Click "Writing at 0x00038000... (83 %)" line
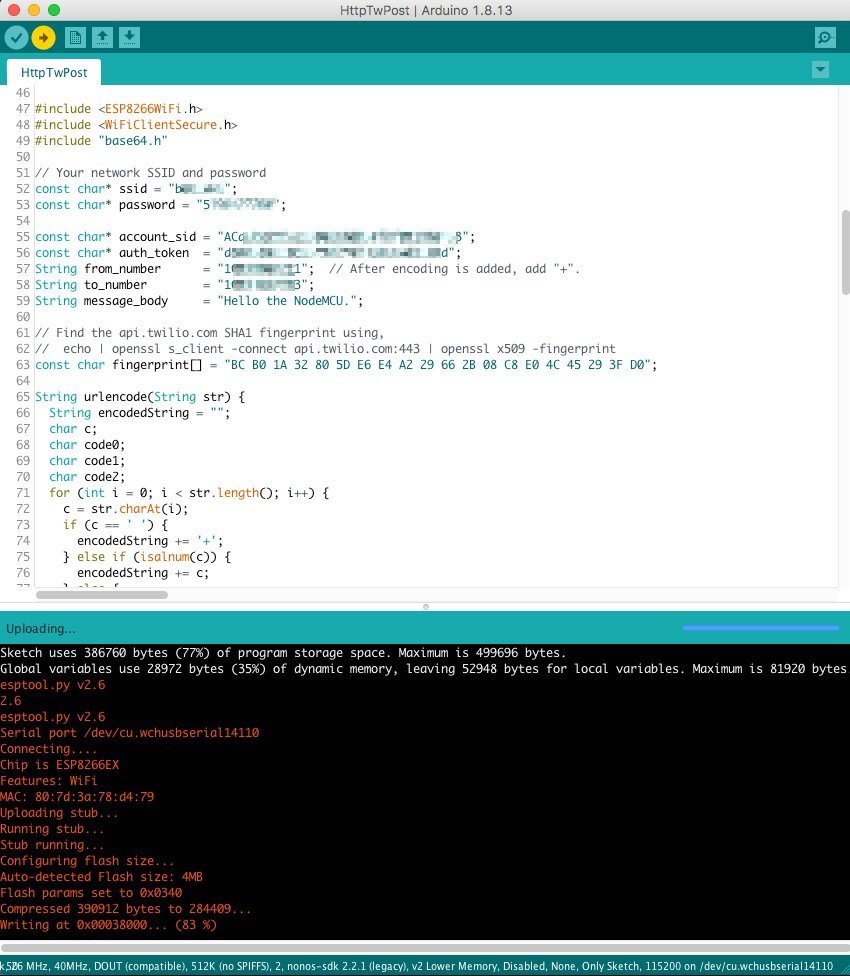850x976 pixels. [x=108, y=924]
